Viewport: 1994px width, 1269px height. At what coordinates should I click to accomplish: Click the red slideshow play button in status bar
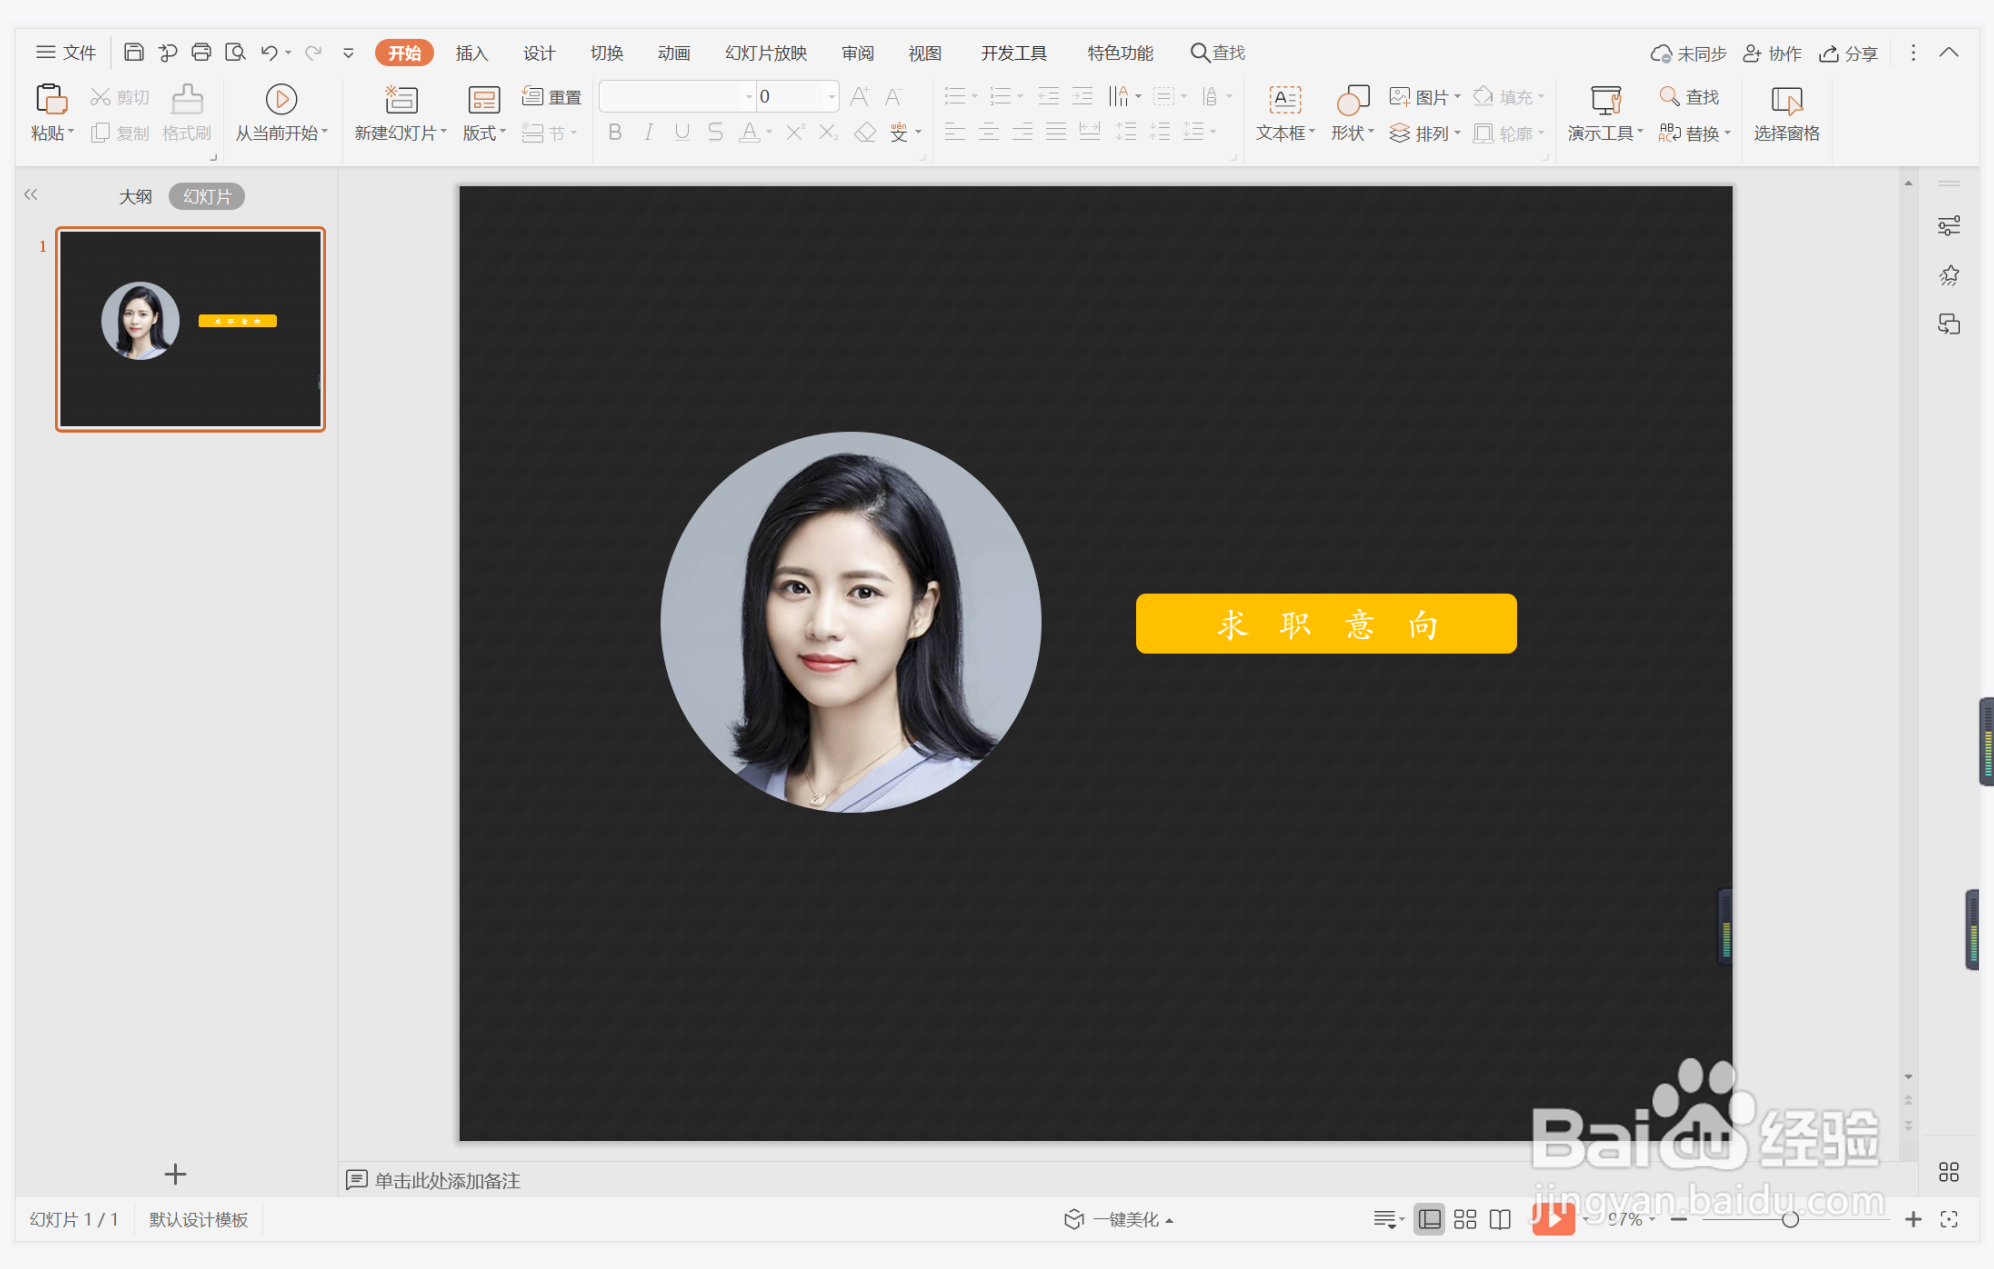point(1553,1218)
